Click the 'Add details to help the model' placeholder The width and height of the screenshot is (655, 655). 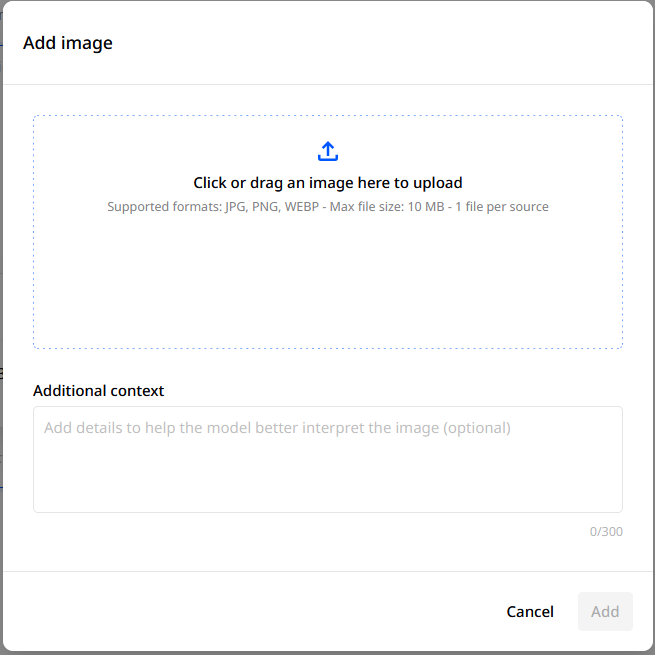click(x=277, y=428)
